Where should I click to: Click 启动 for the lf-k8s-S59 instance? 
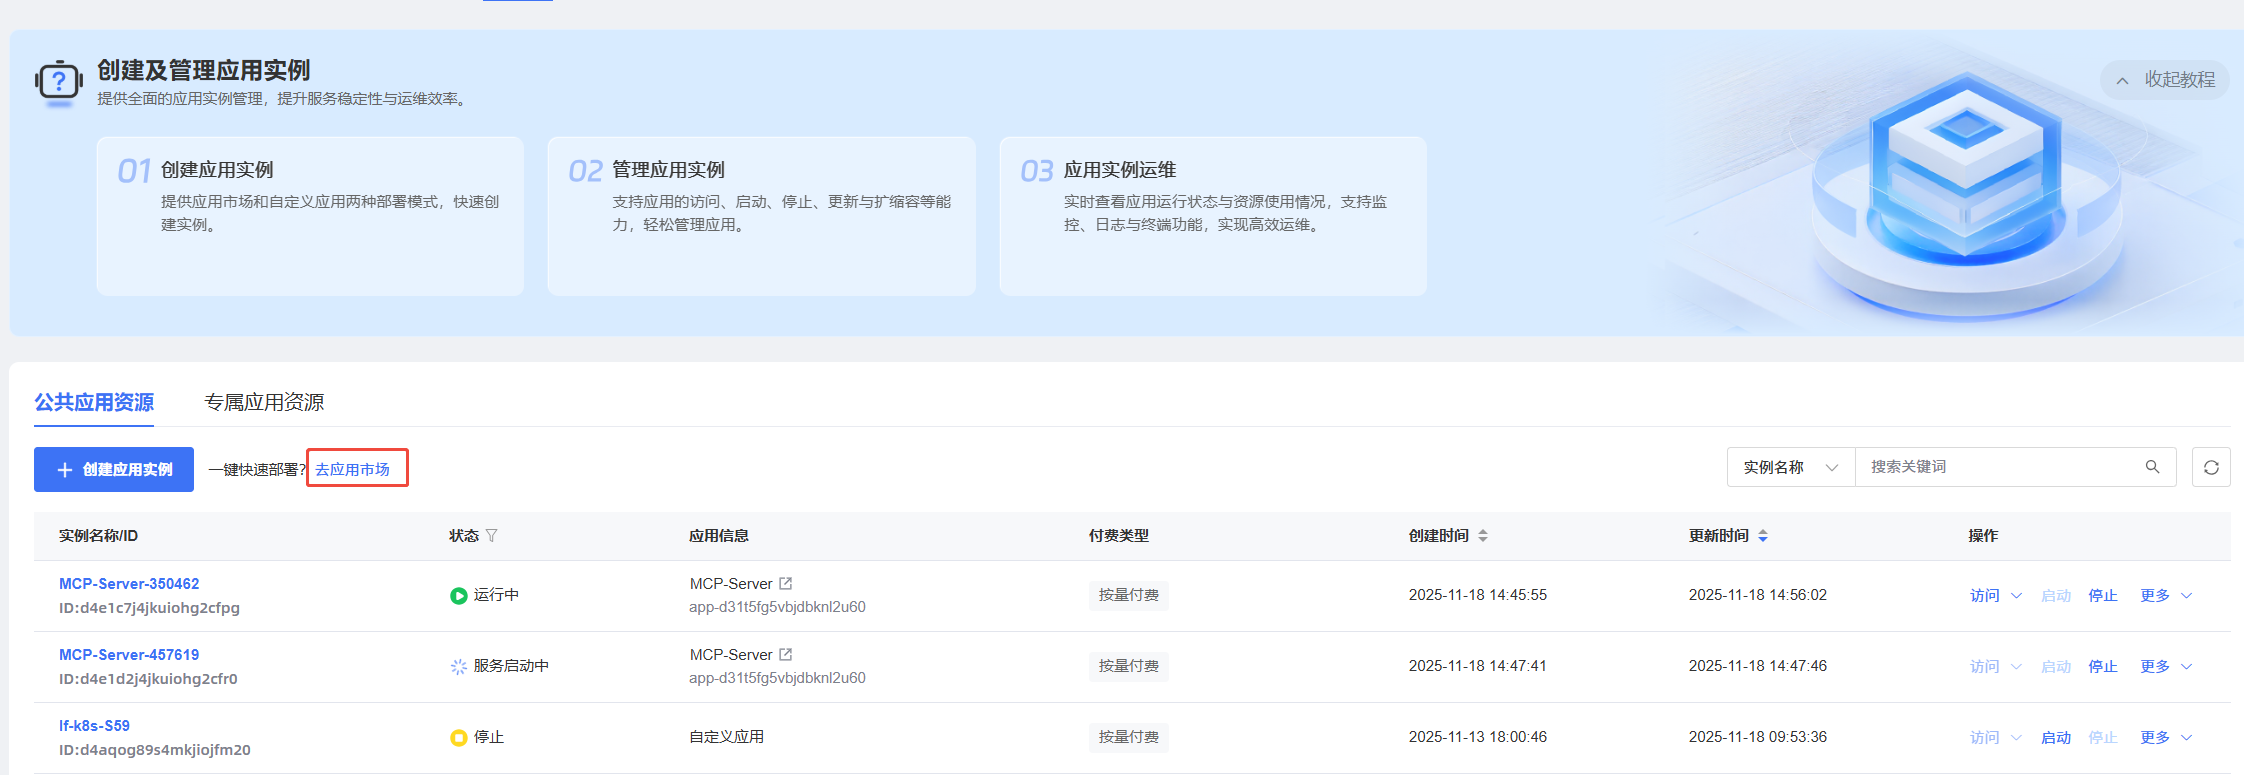(x=2056, y=738)
